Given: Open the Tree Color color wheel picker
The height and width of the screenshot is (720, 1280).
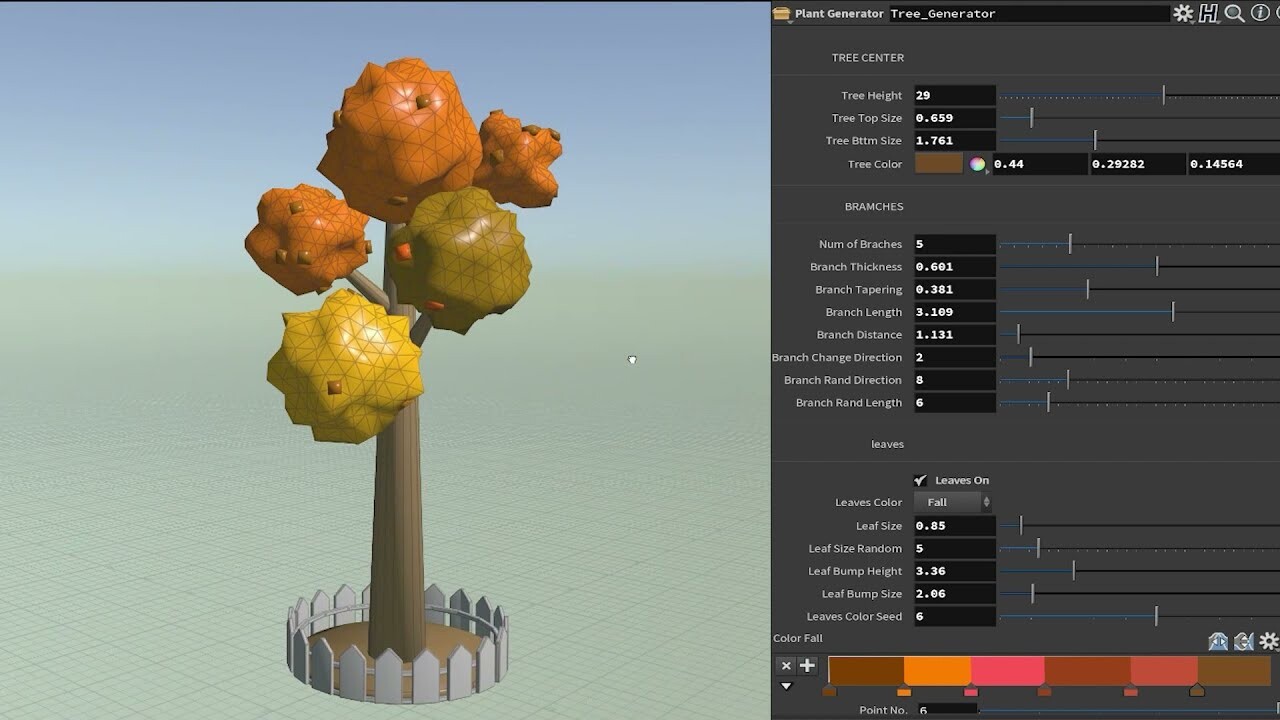Looking at the screenshot, I should point(976,163).
